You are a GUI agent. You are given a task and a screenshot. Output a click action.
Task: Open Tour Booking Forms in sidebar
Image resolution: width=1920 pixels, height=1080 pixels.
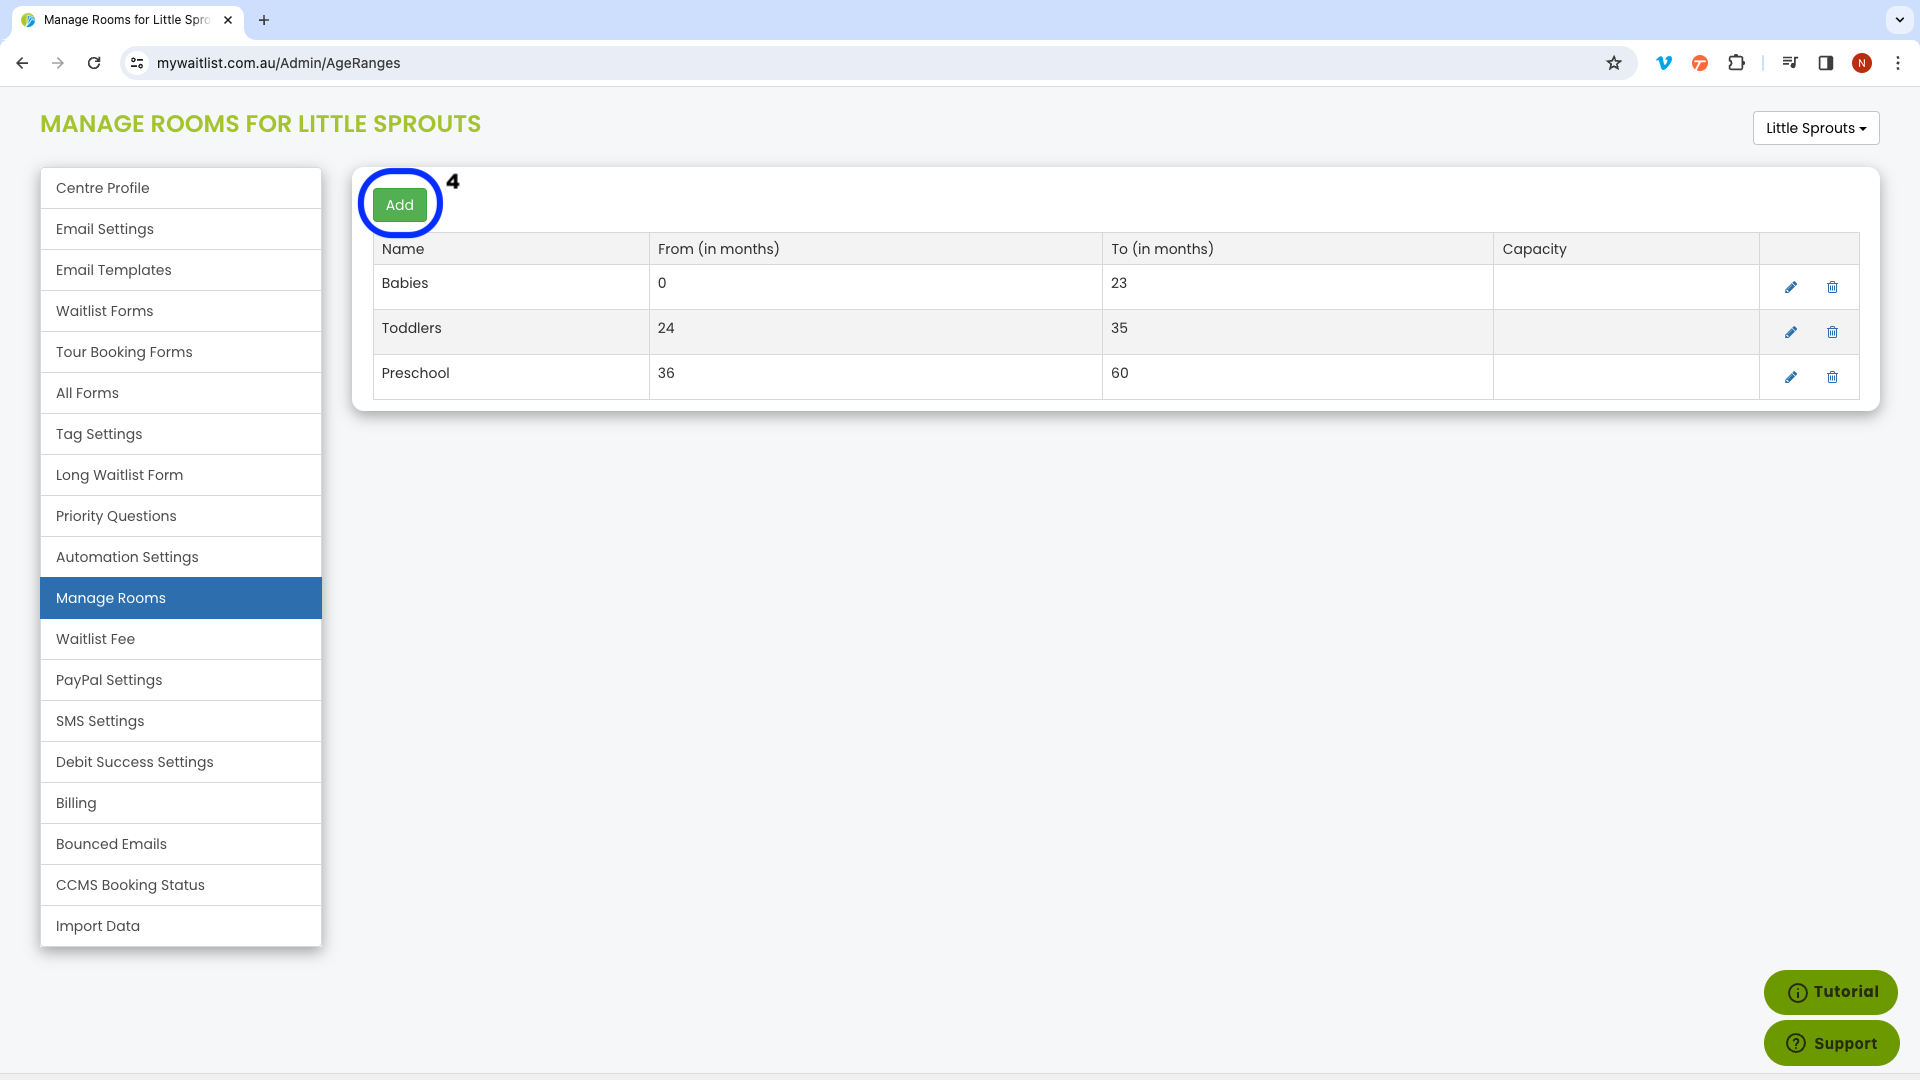tap(181, 352)
